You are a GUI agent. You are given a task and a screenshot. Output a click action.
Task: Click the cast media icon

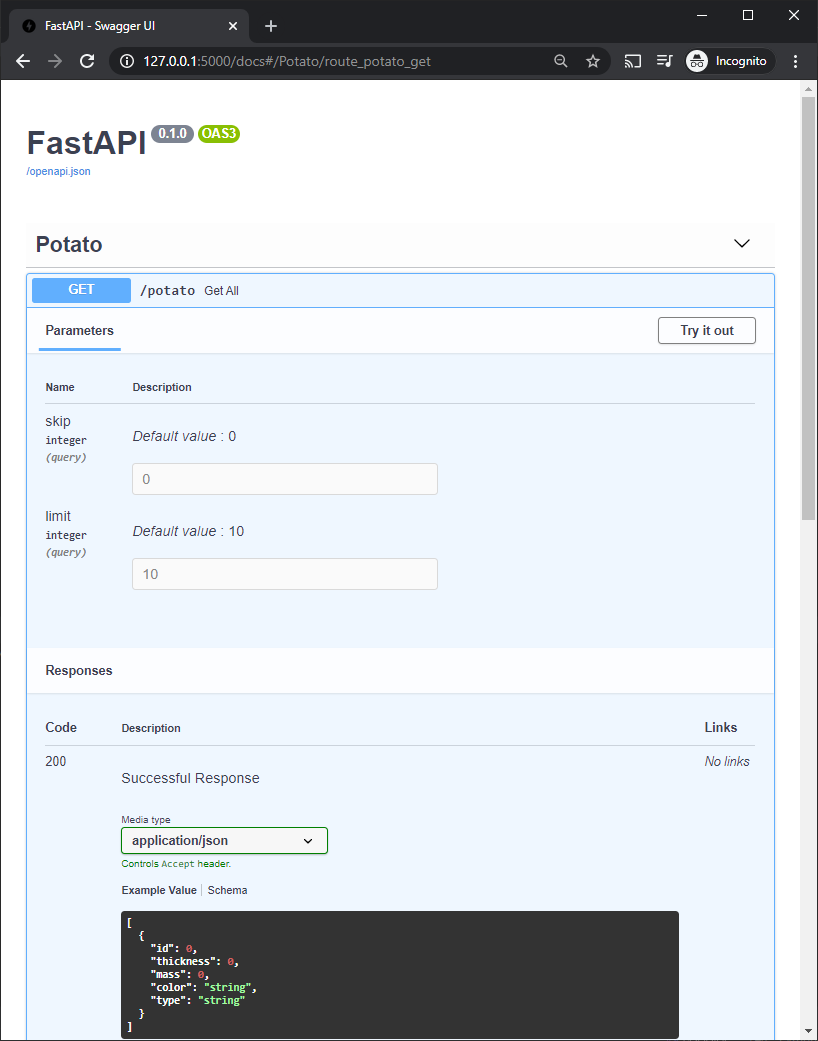[633, 62]
